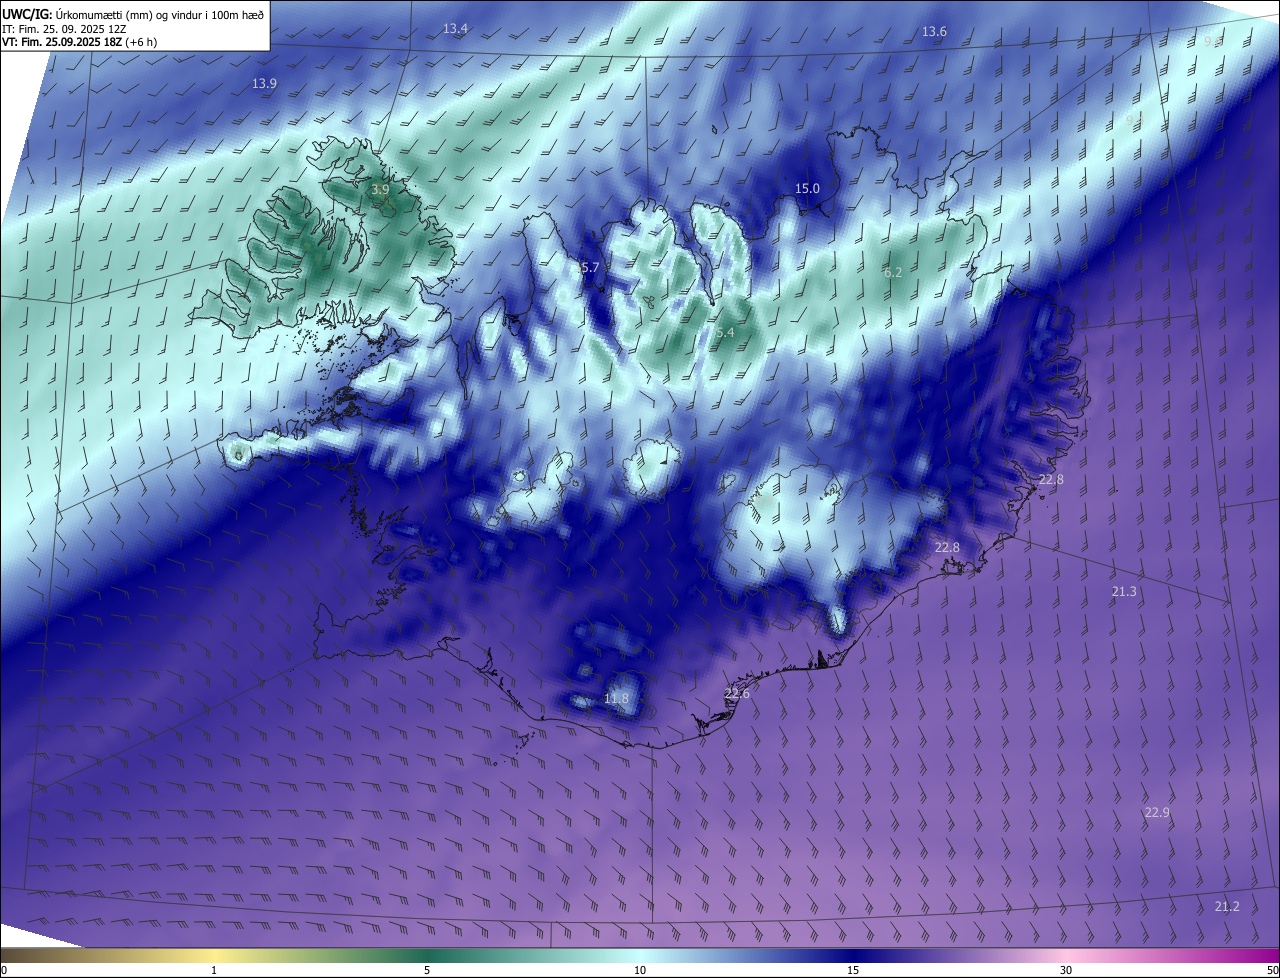Image resolution: width=1280 pixels, height=978 pixels.
Task: Click the 5.4 value label
Action: (x=725, y=333)
